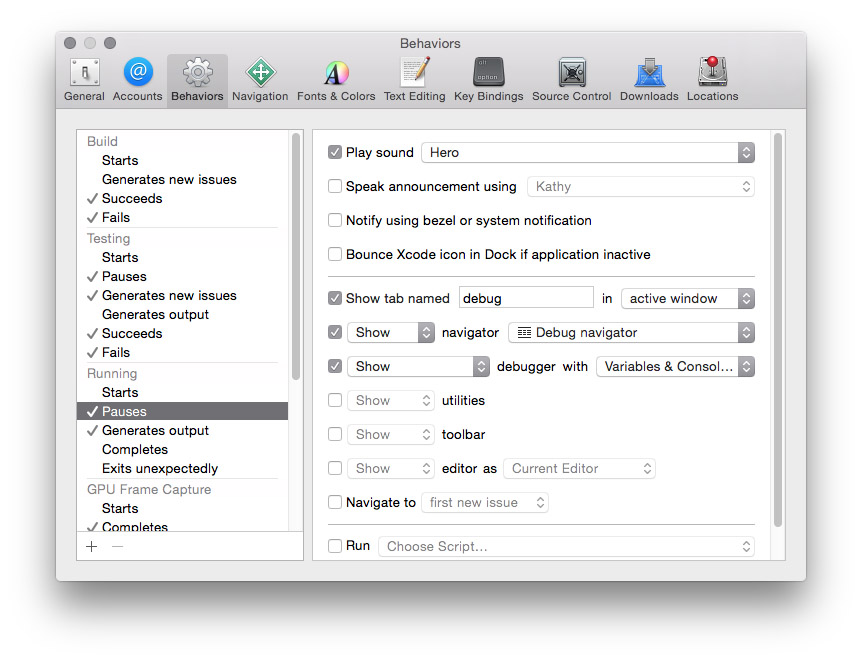
Task: Select the highlighted Running Pauses behavior
Action: tap(183, 411)
